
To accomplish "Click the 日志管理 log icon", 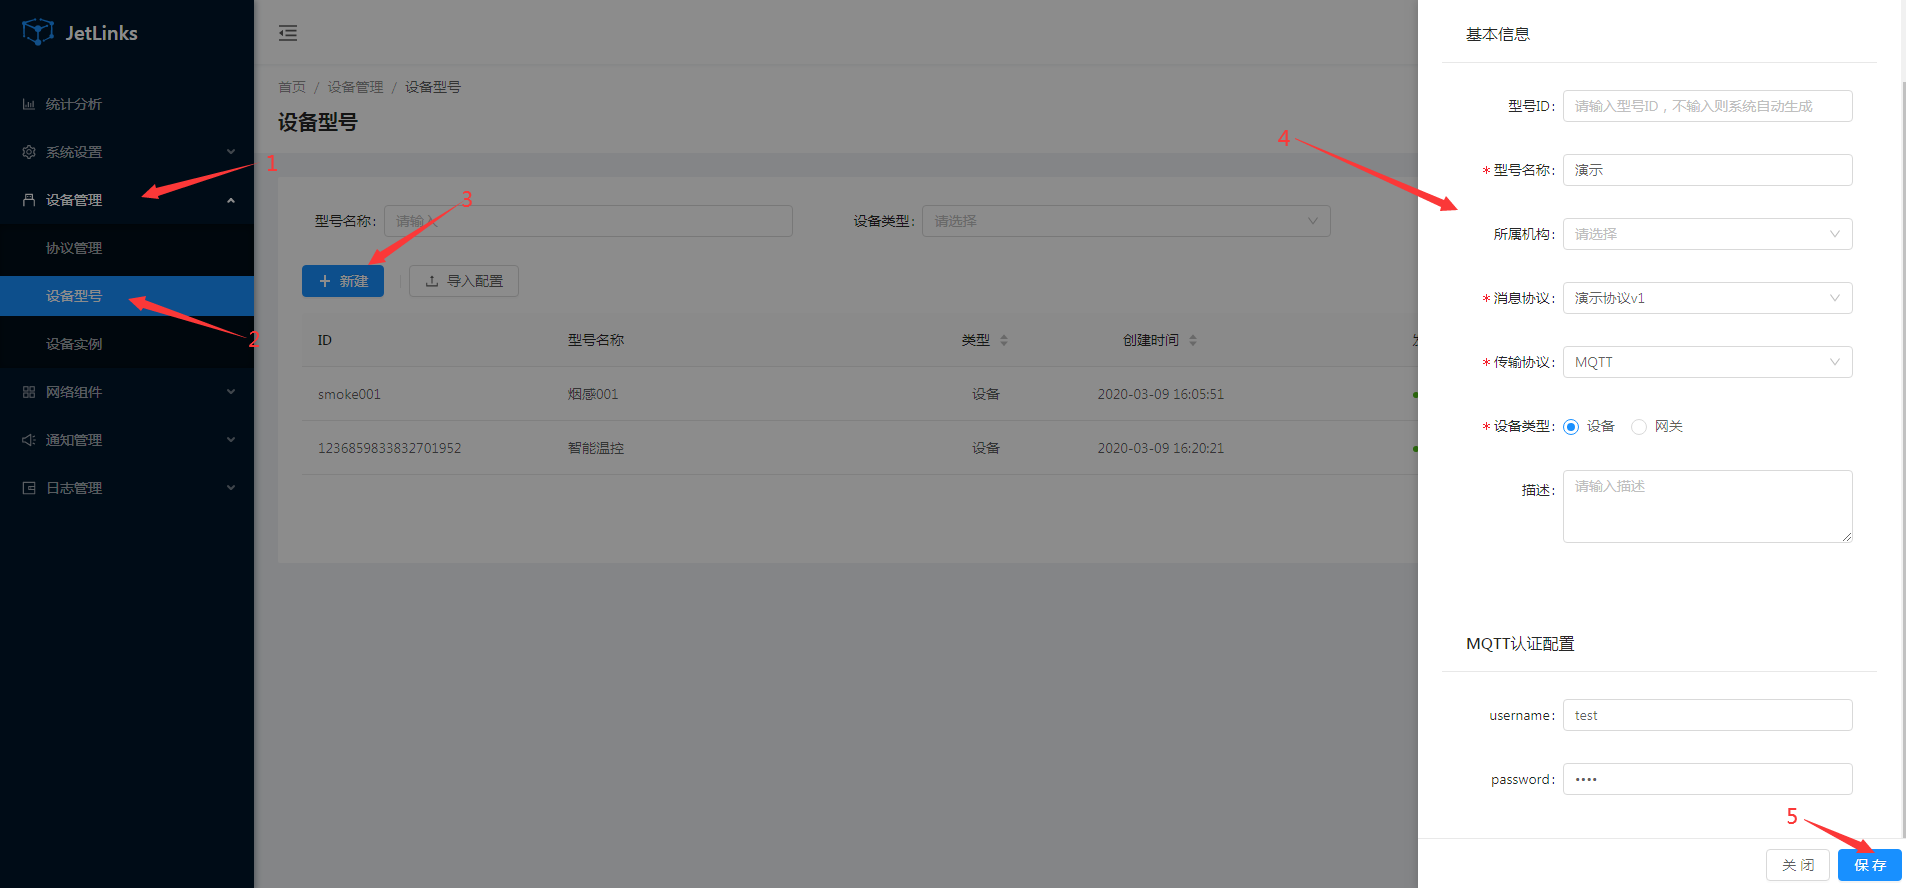I will 29,488.
